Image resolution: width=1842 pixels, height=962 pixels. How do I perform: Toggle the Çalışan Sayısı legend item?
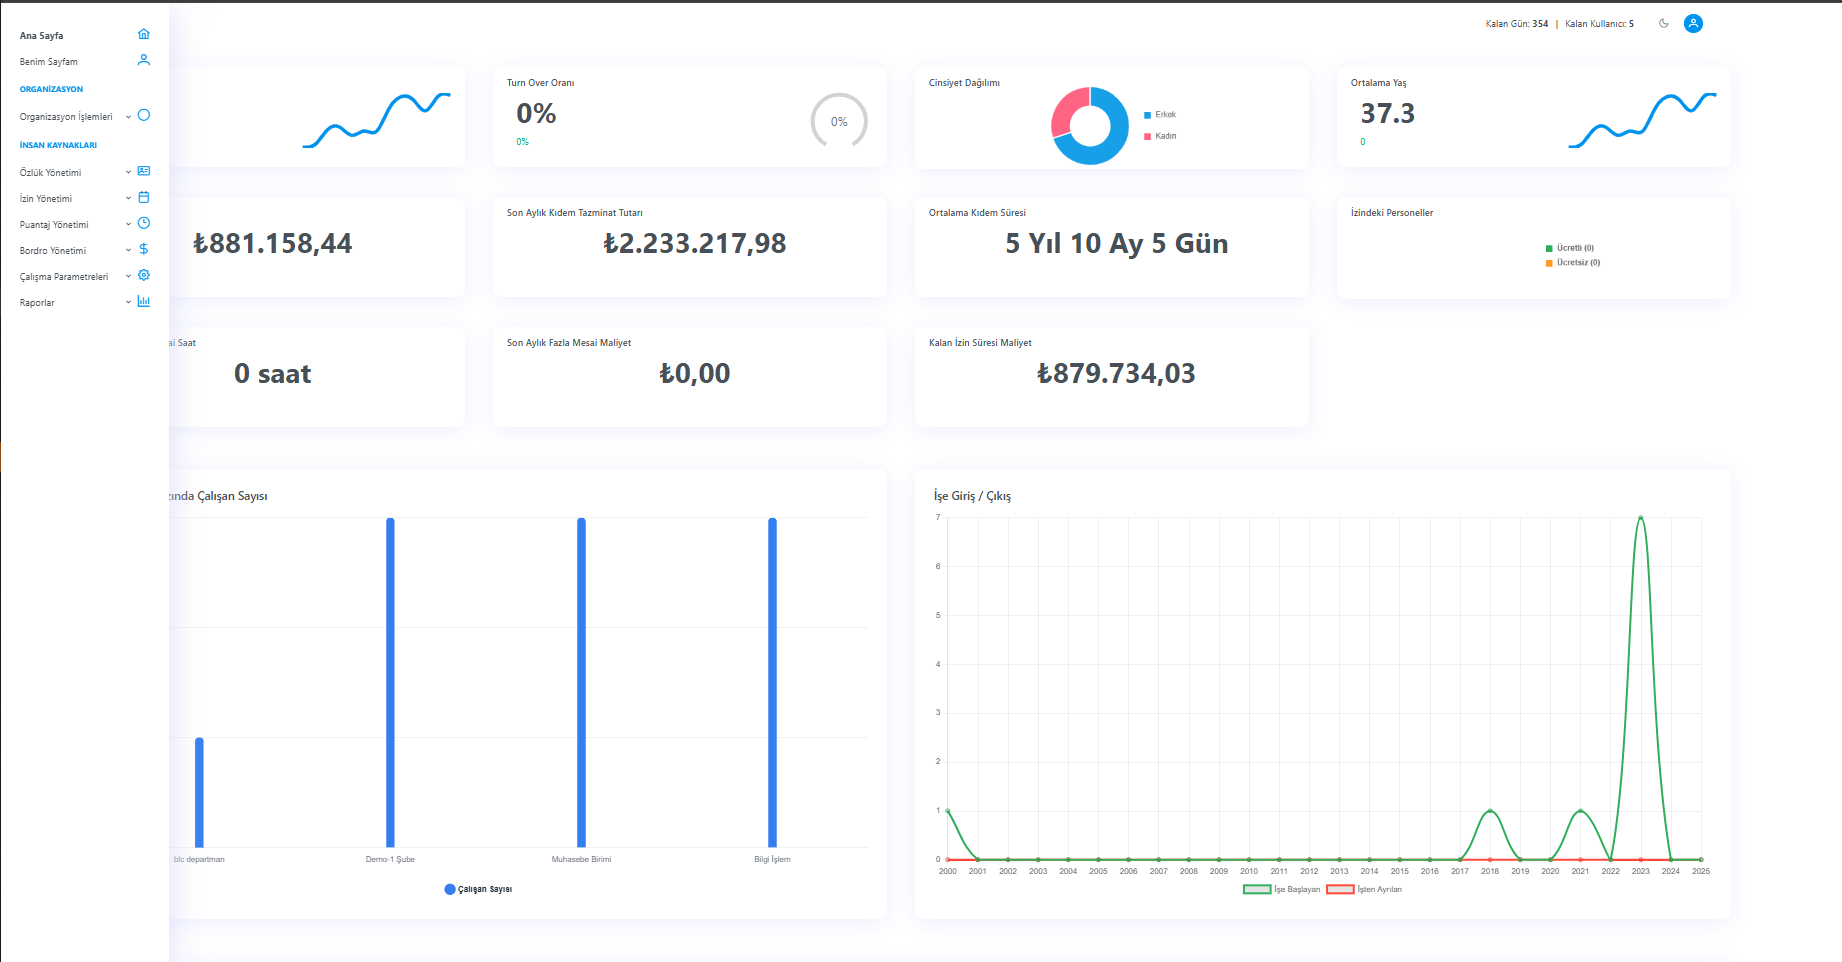tap(450, 889)
